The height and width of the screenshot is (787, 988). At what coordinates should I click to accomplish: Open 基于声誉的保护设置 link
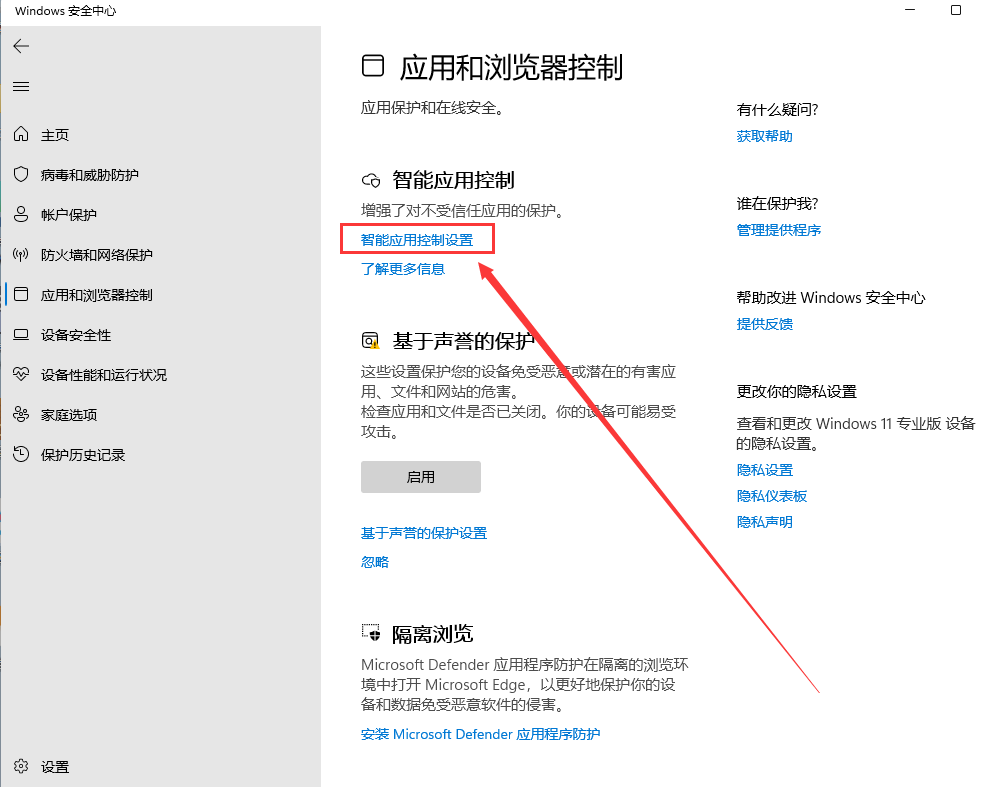[x=423, y=533]
